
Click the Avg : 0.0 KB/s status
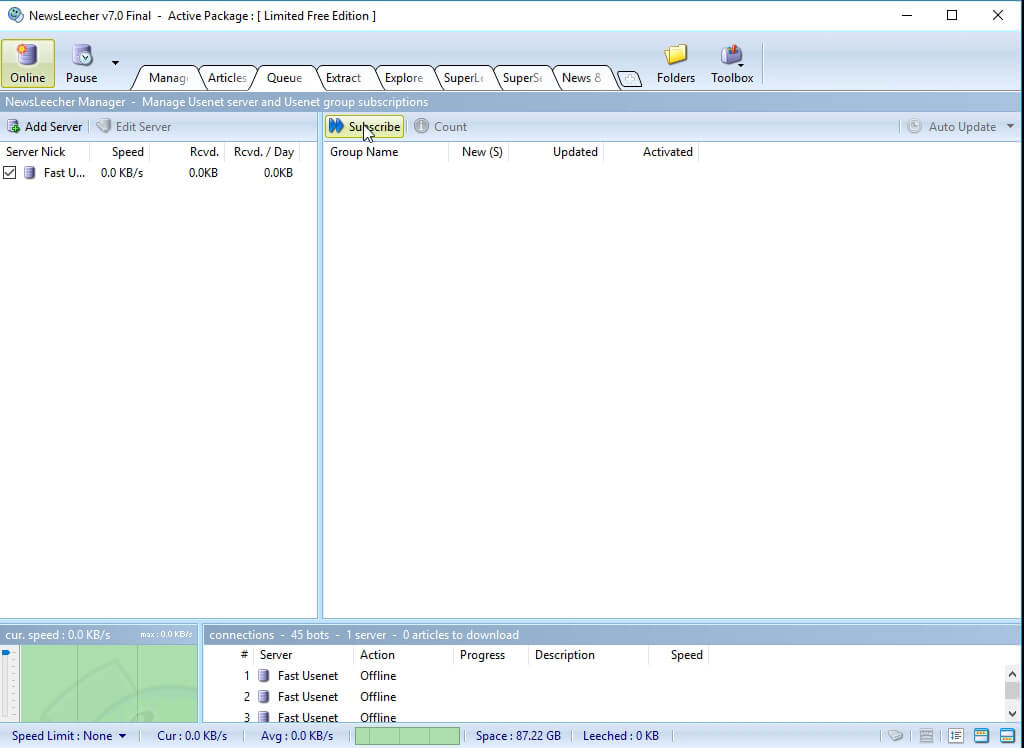(296, 736)
